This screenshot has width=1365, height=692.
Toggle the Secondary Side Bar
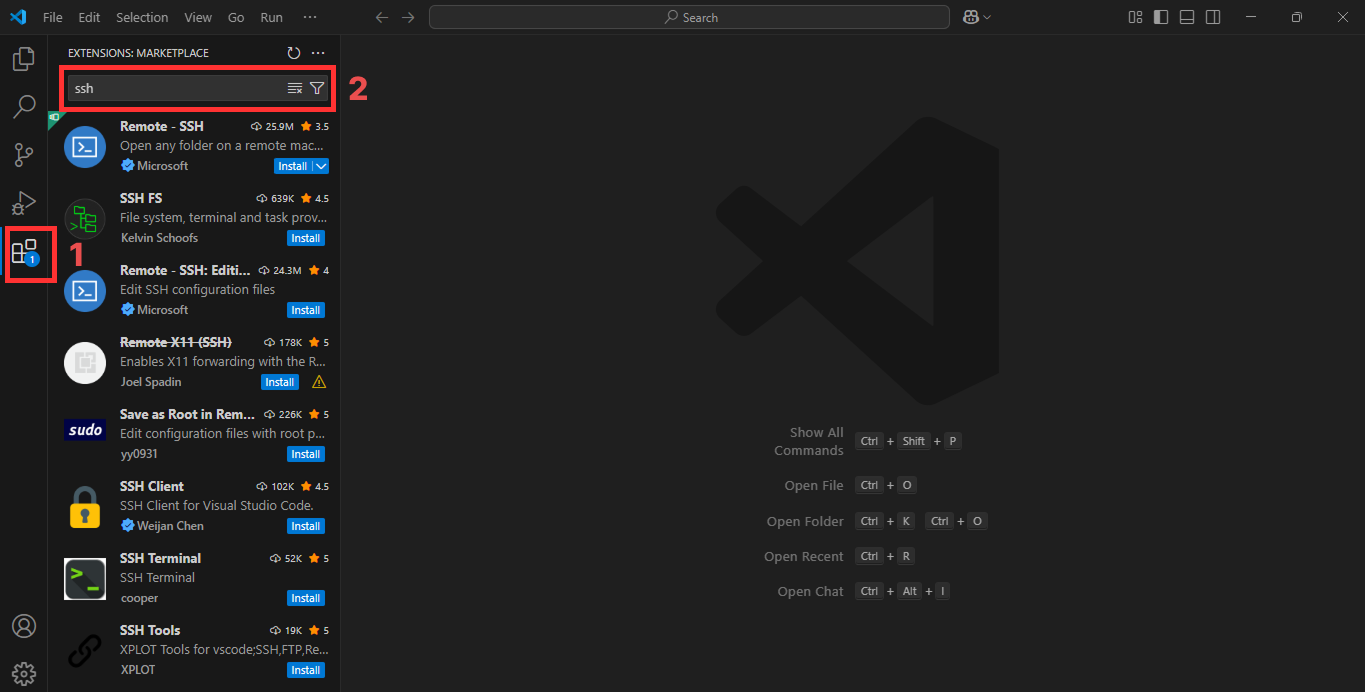(1212, 17)
